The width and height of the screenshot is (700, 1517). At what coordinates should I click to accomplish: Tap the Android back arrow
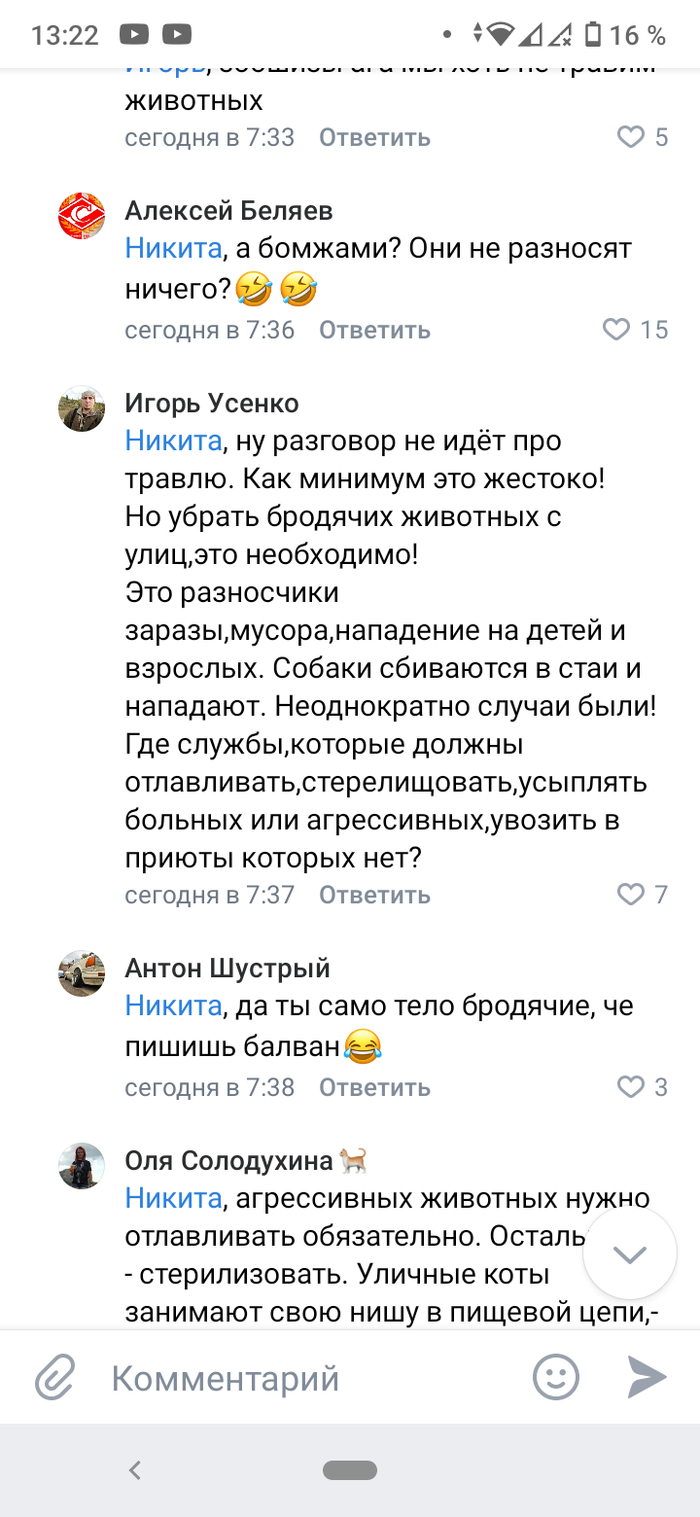tap(135, 1470)
